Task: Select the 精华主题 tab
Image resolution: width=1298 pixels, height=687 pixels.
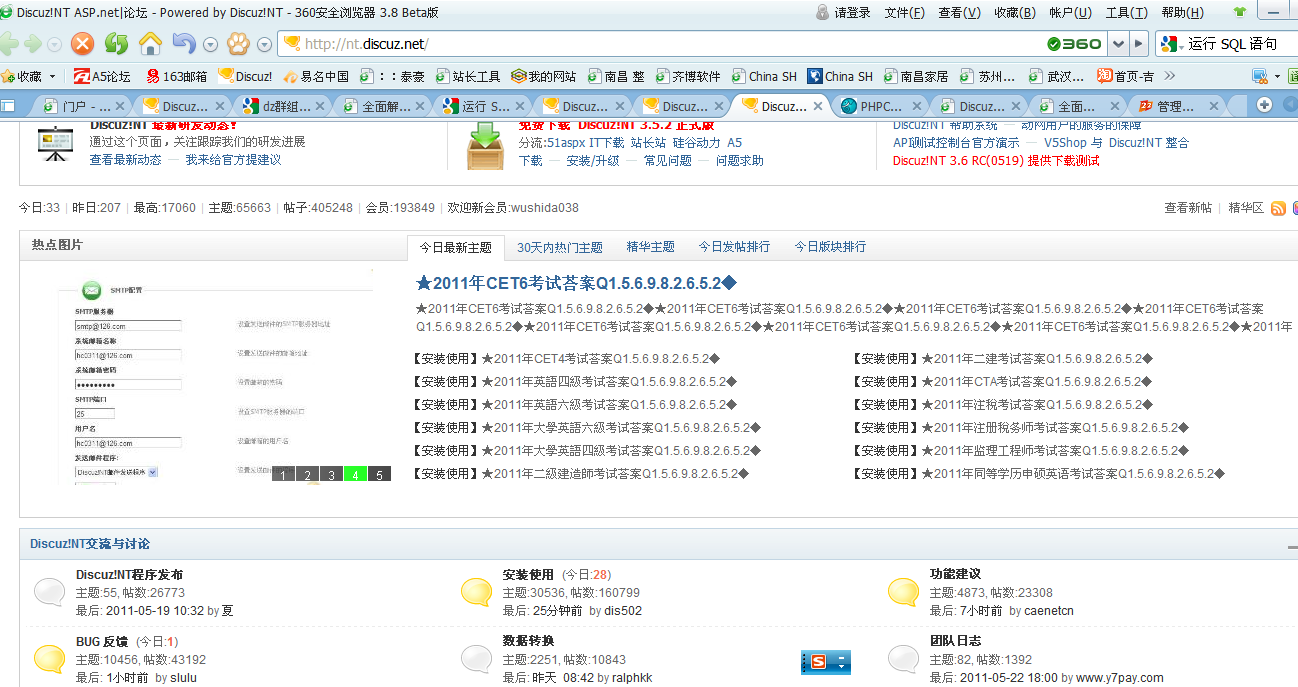Action: [651, 247]
